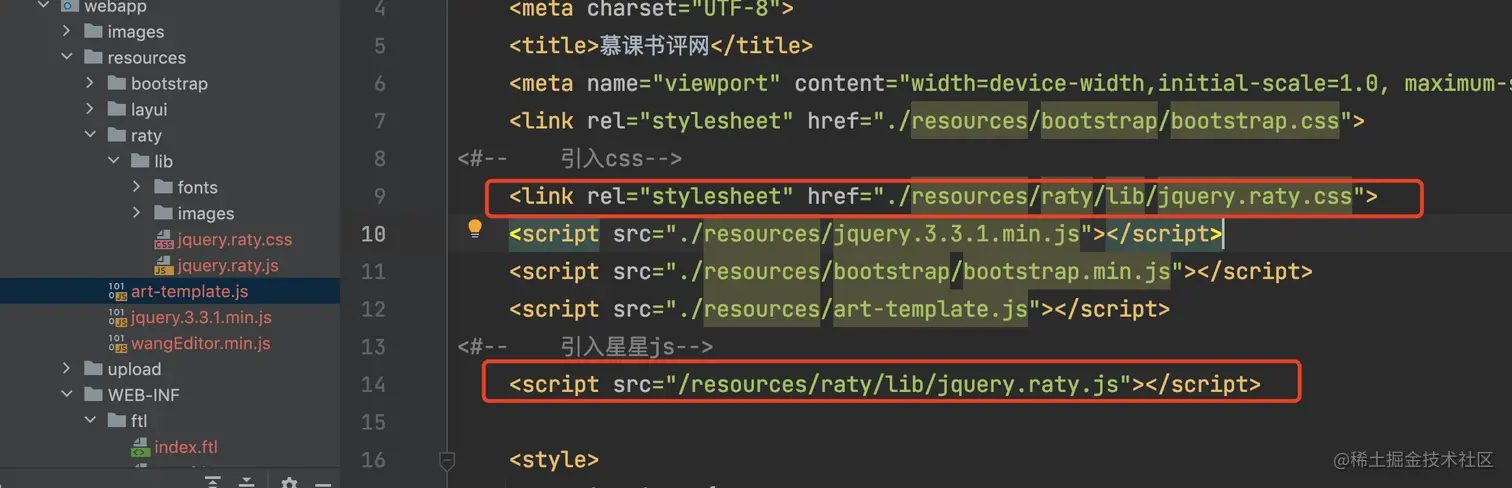Expand the images folder directly under webapp
Viewport: 1512px width, 488px height.
point(66,32)
